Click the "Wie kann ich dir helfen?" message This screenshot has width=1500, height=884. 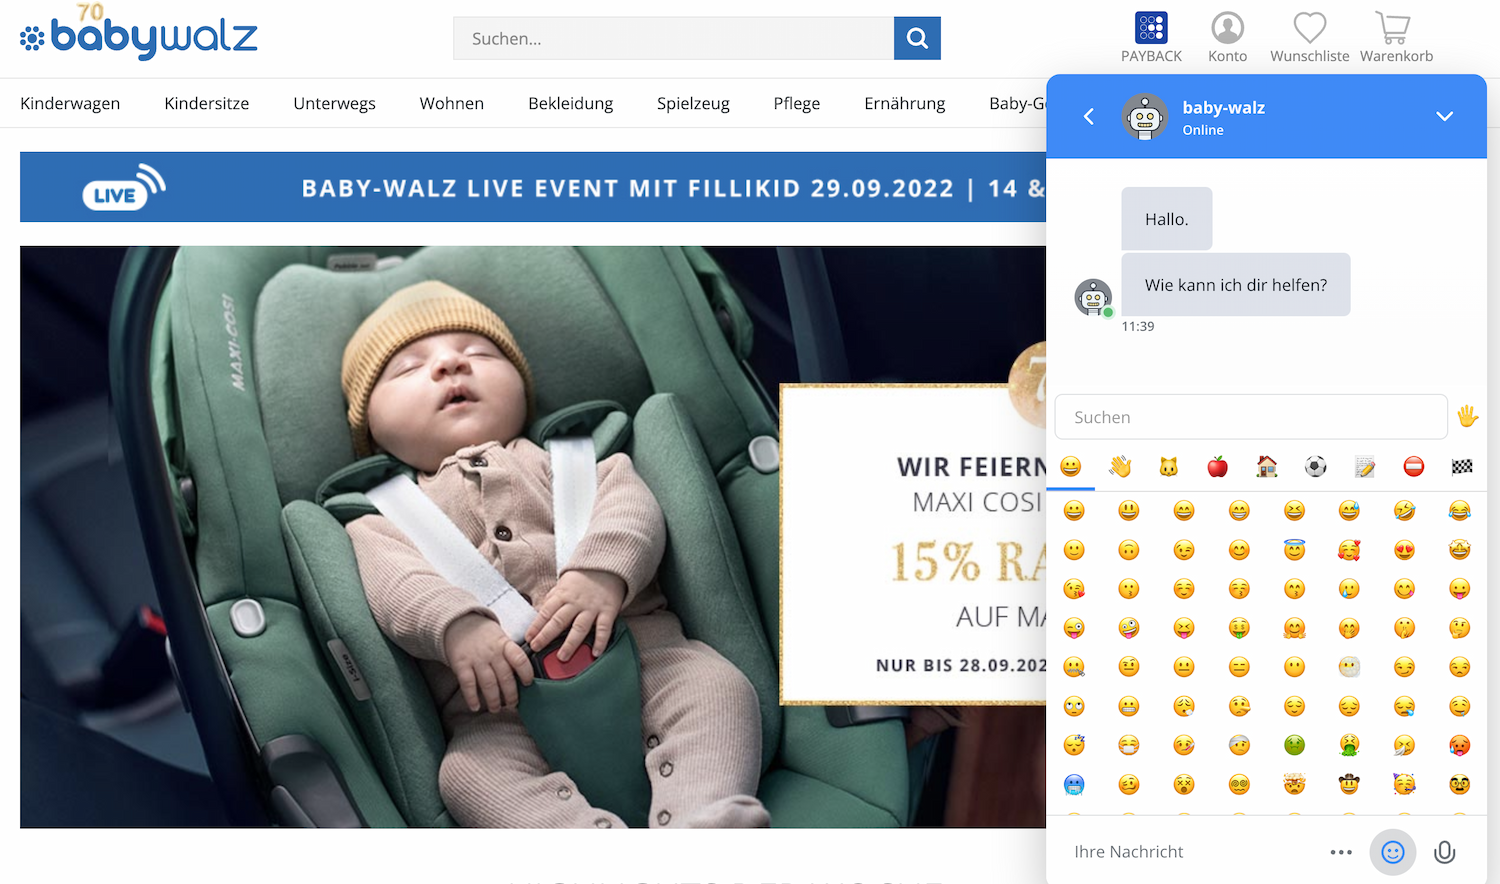[x=1236, y=285]
